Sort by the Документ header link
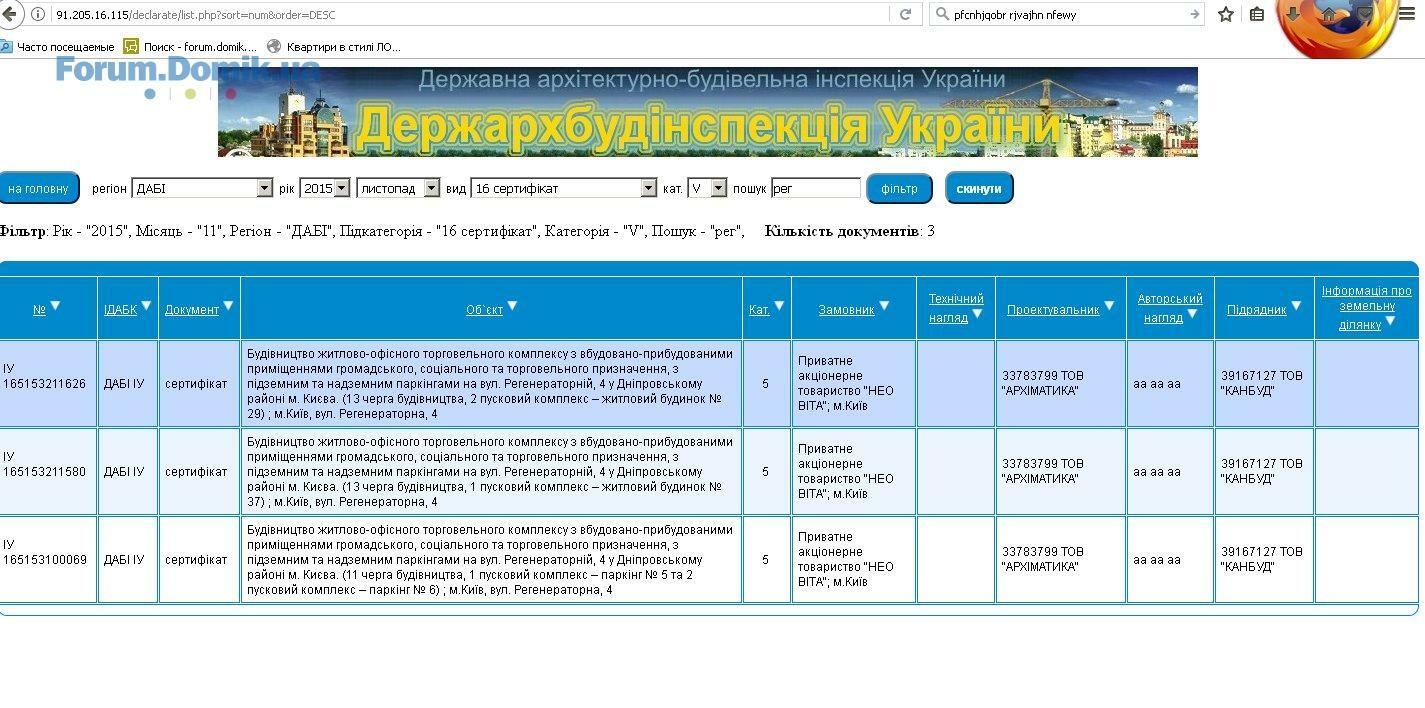The image size is (1425, 708). tap(192, 310)
